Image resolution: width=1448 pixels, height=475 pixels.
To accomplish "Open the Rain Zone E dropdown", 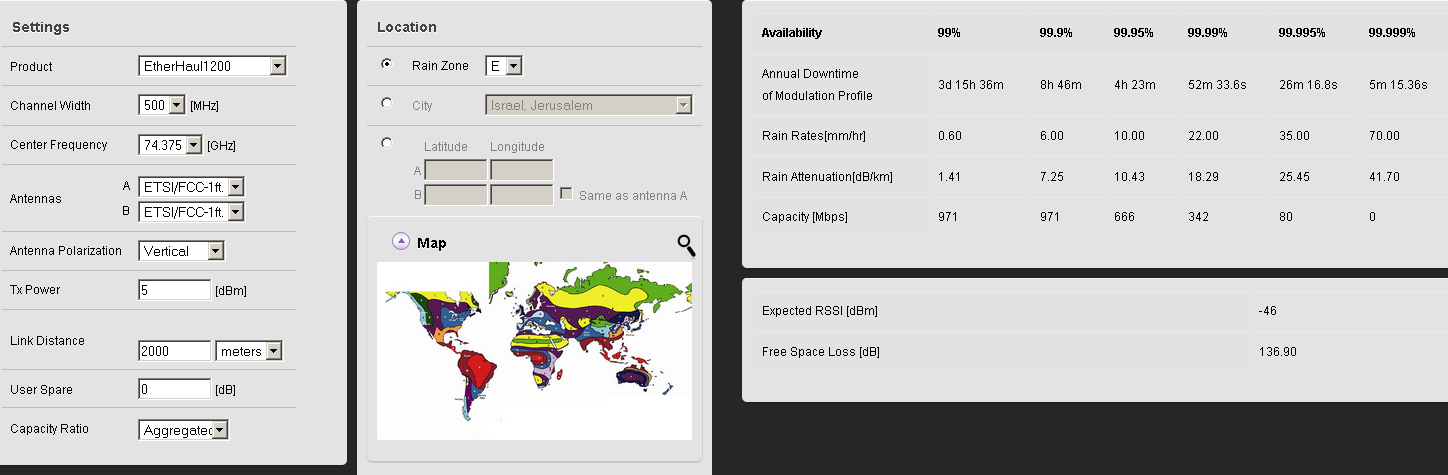I will coord(504,66).
